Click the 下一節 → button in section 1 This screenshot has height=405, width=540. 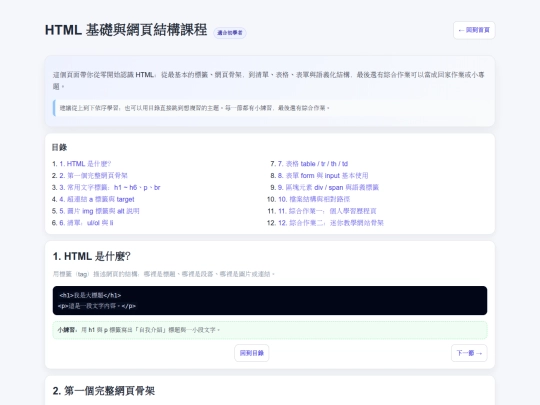[469, 353]
